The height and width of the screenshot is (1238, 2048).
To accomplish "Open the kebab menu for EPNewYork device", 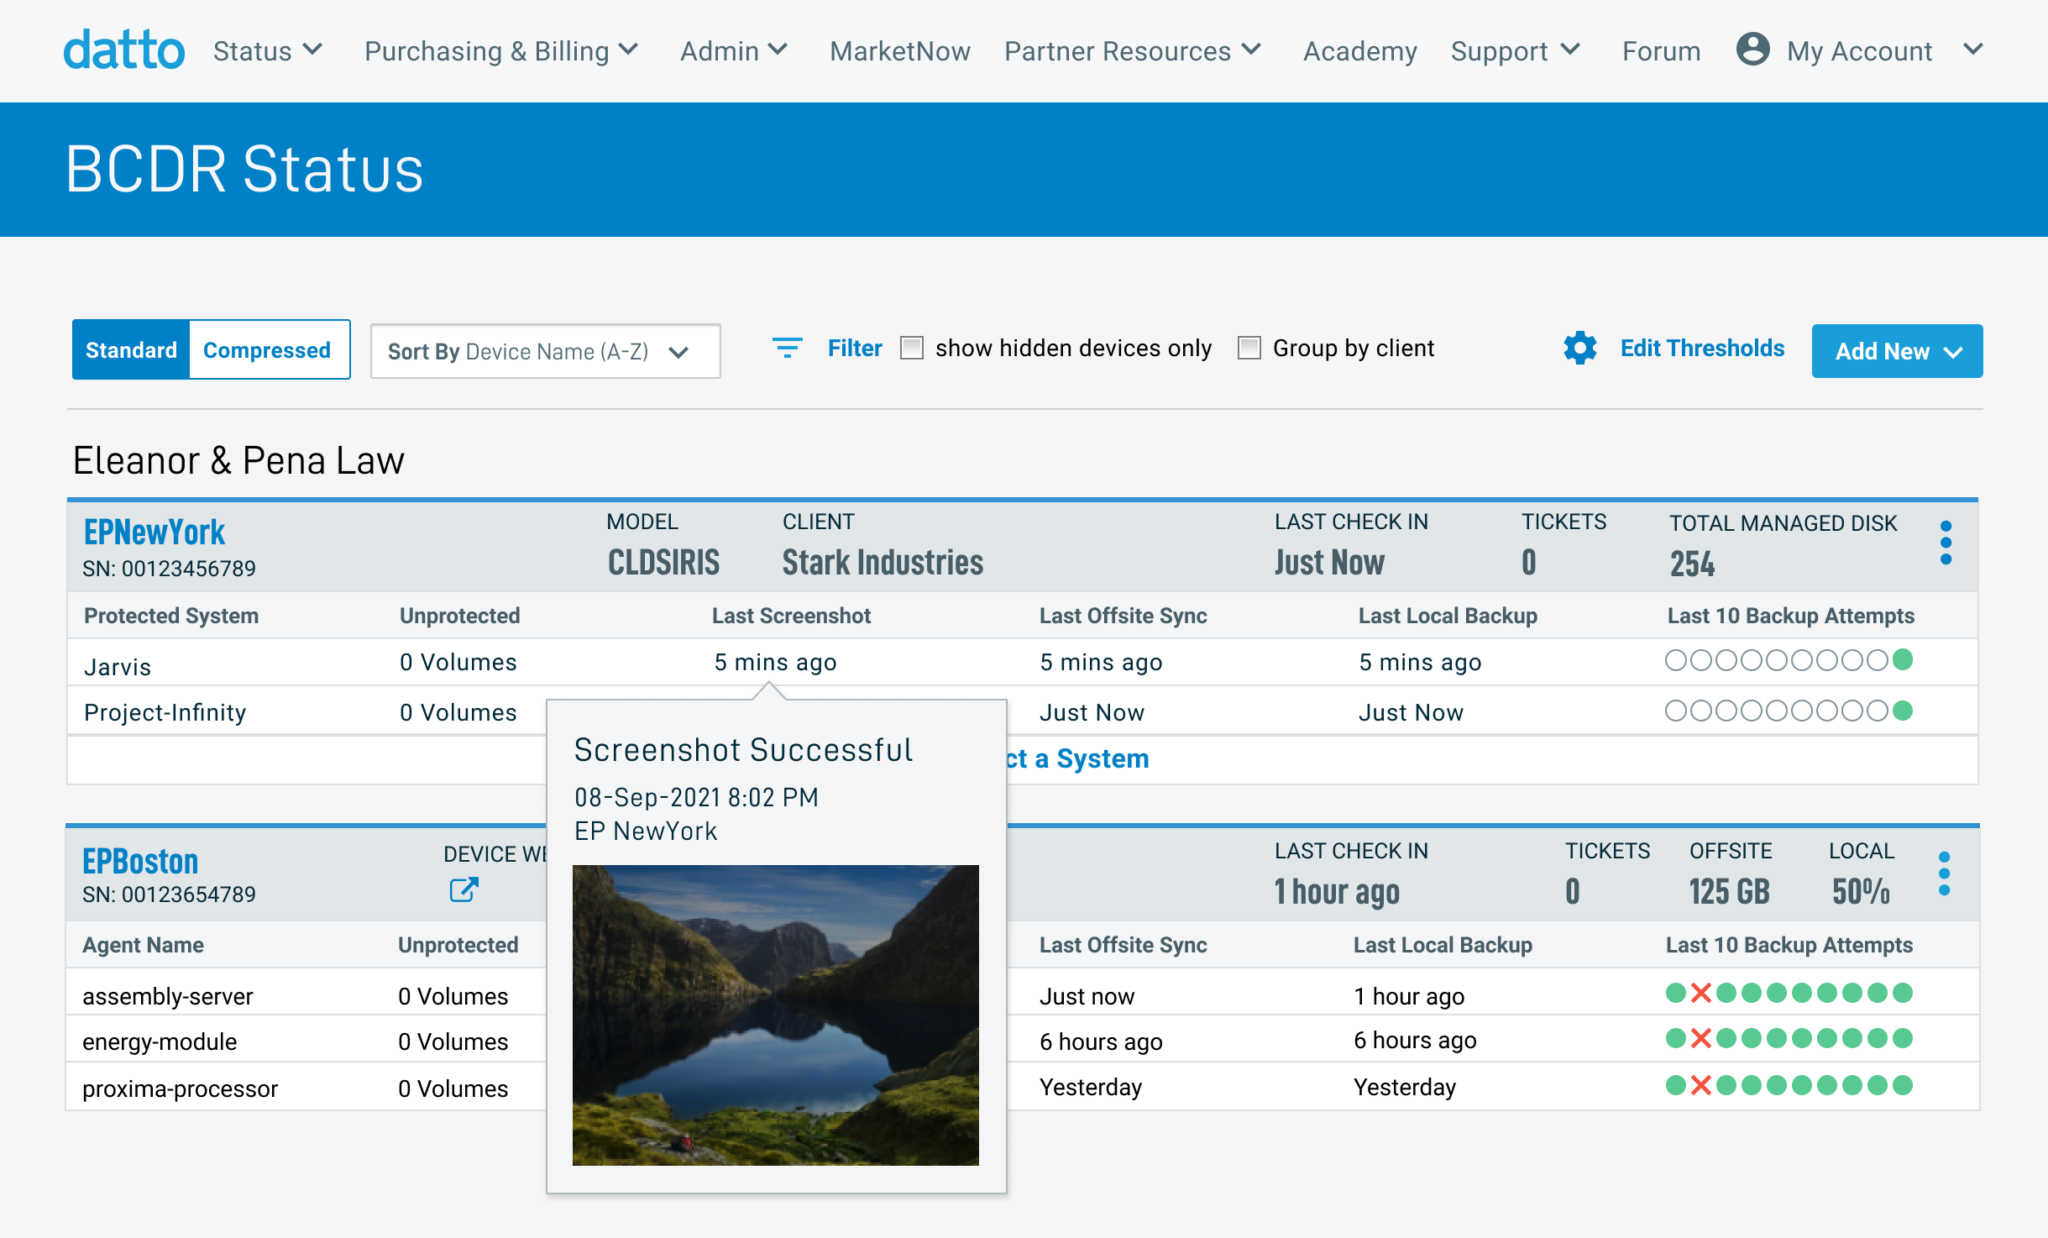I will [1945, 542].
